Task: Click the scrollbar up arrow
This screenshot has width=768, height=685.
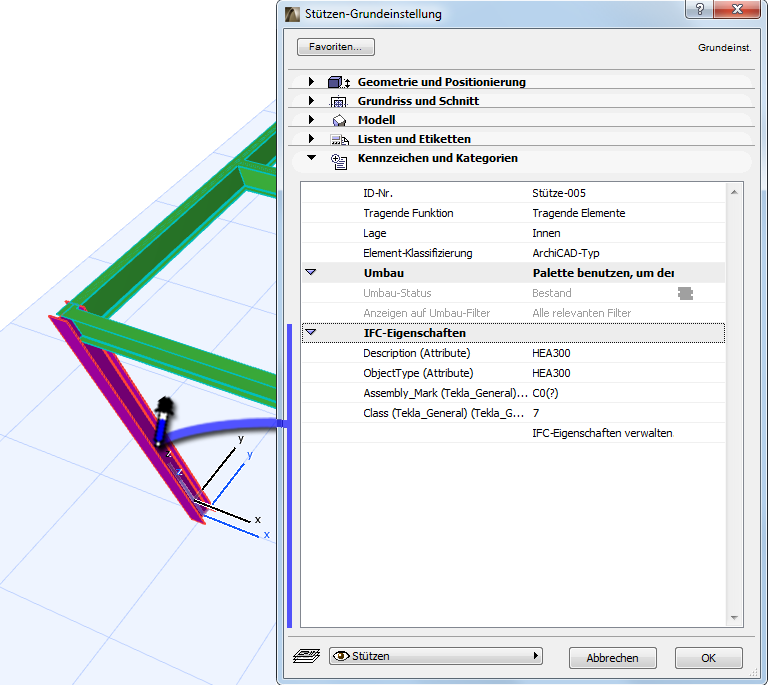Action: [x=734, y=192]
